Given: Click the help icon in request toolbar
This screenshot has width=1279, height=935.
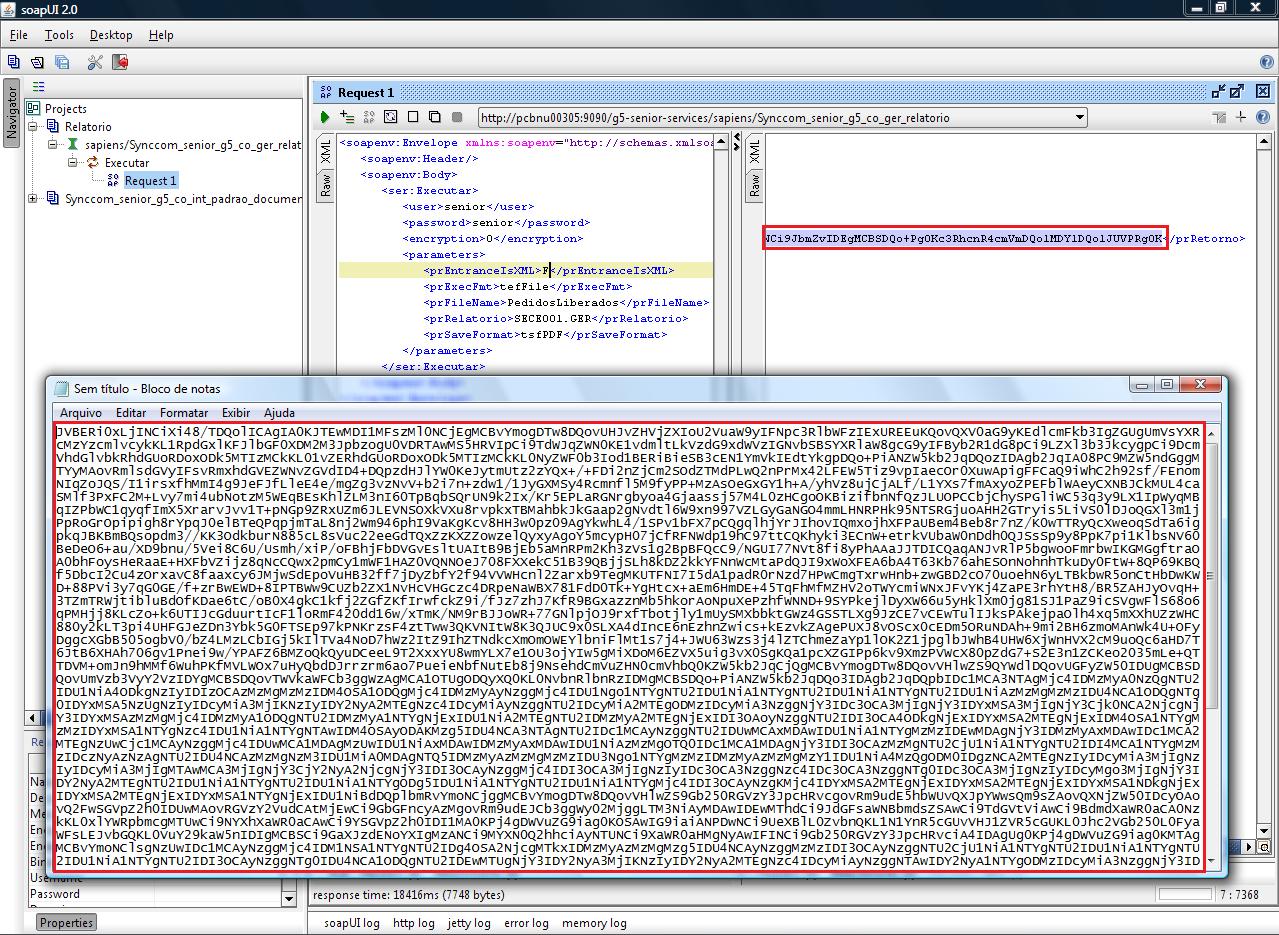Looking at the screenshot, I should [1262, 117].
